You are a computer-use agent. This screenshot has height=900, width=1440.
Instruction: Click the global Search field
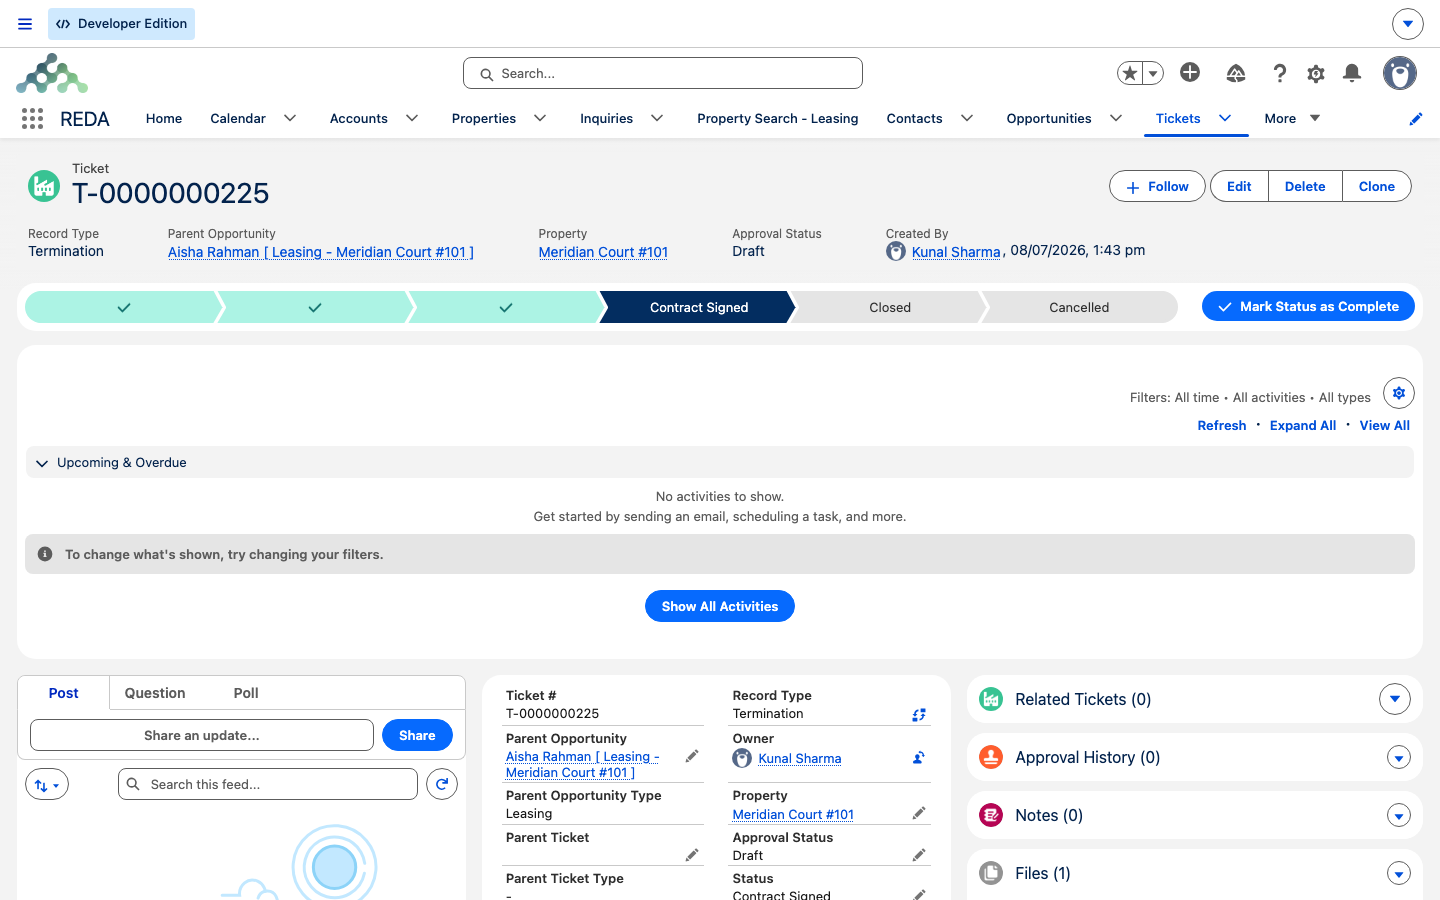pyautogui.click(x=663, y=73)
